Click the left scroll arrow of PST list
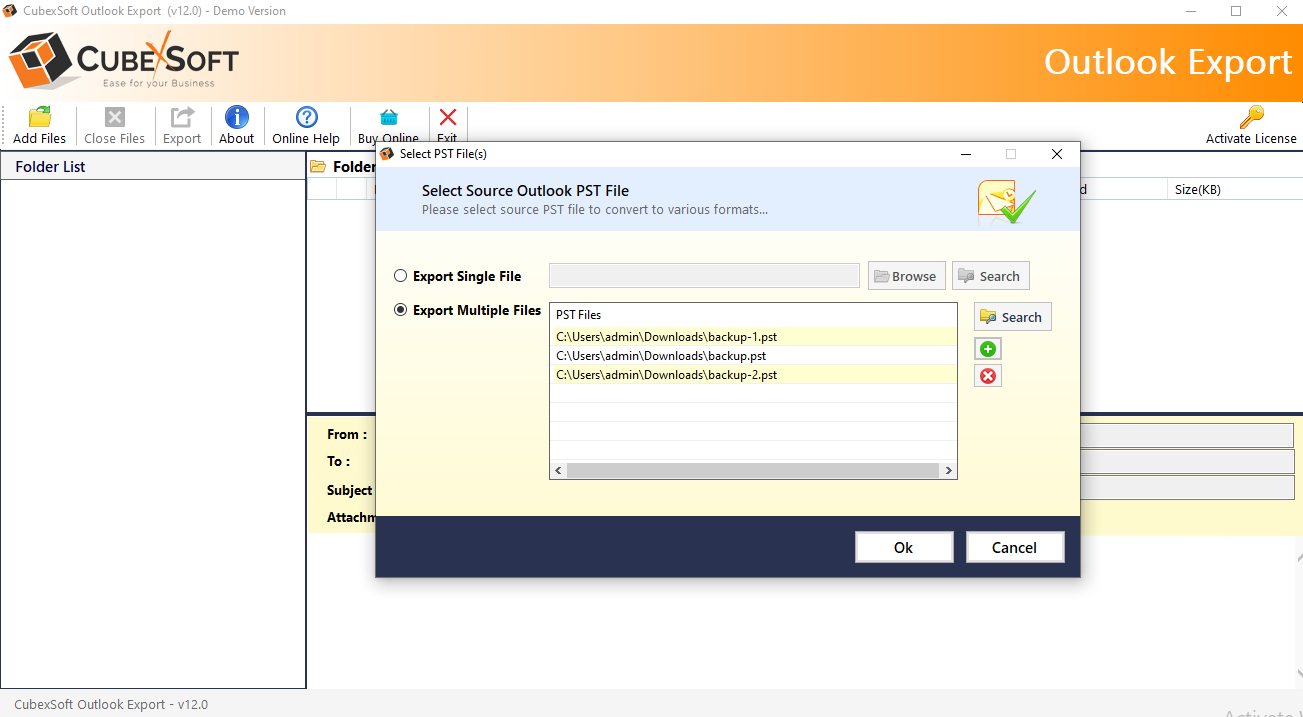This screenshot has width=1303, height=717. (x=558, y=470)
